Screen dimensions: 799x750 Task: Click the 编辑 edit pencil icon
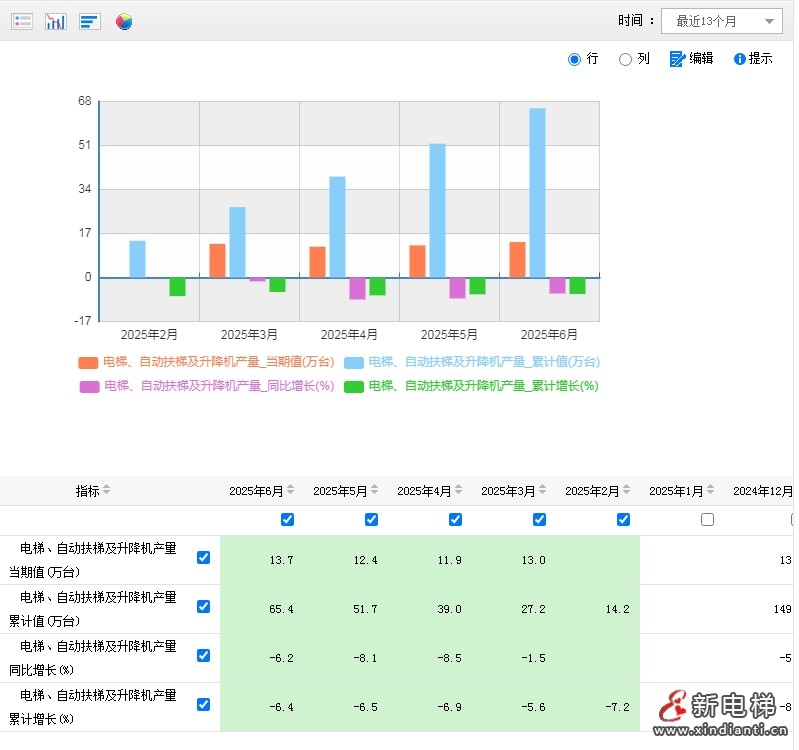(677, 59)
